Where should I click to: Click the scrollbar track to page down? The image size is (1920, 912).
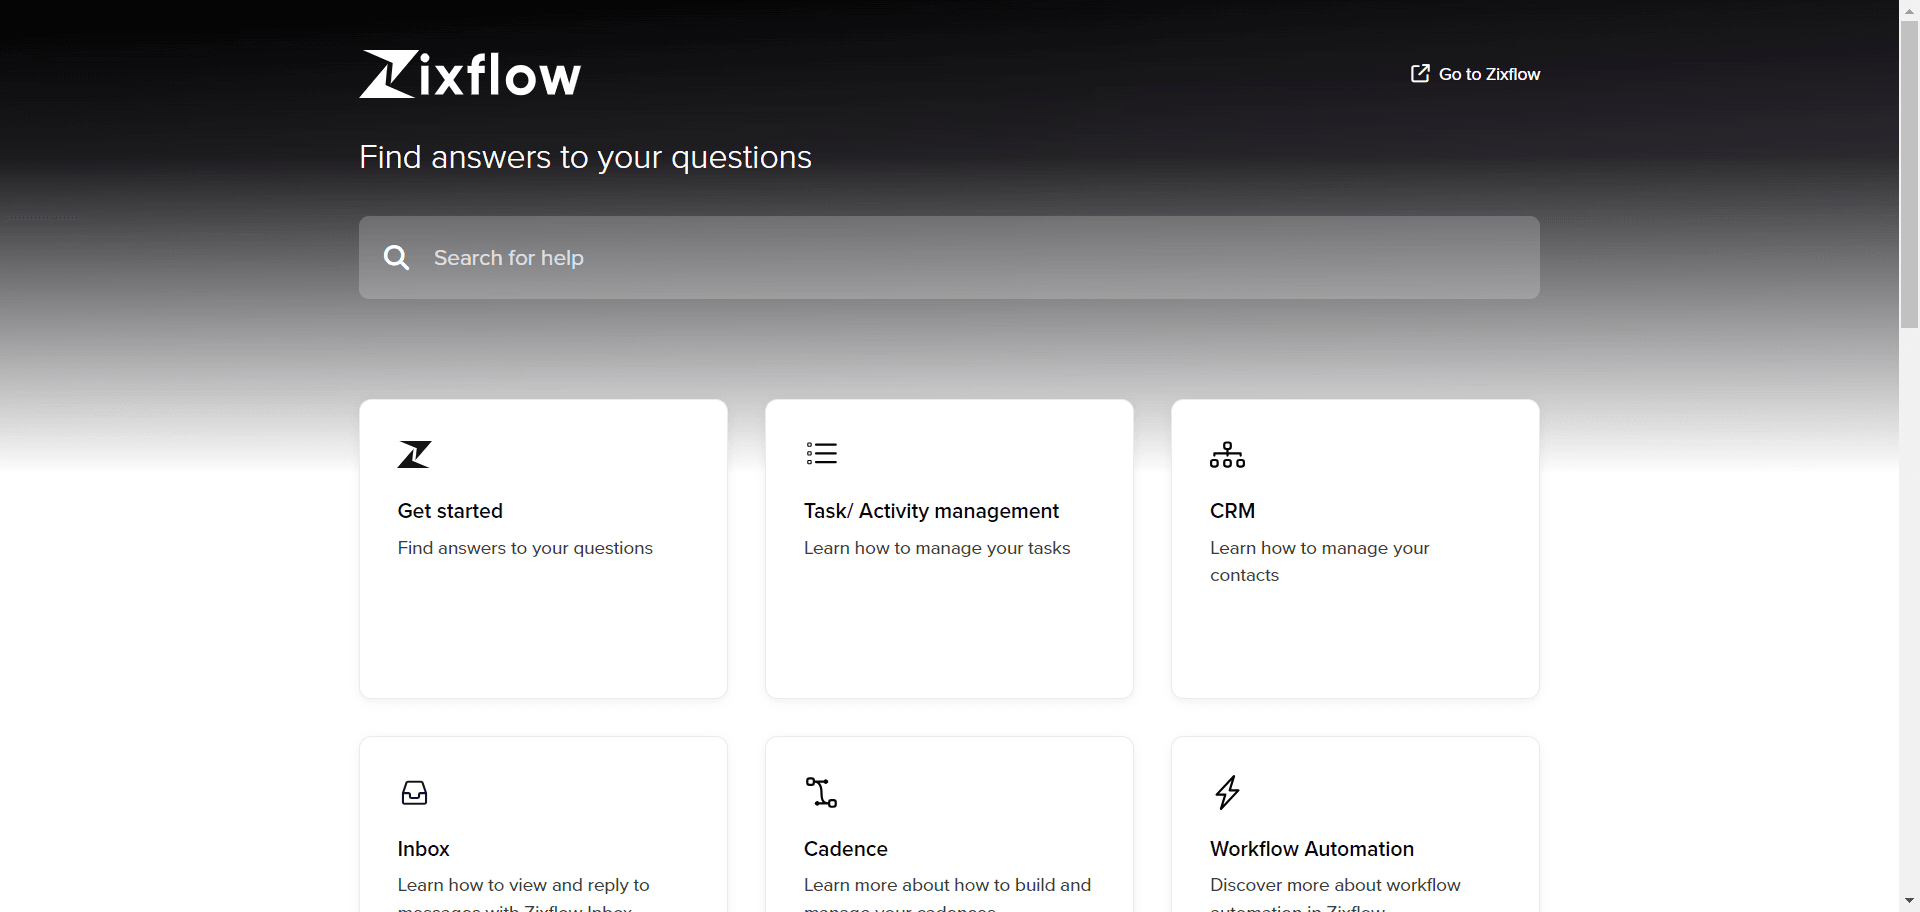(x=1909, y=600)
